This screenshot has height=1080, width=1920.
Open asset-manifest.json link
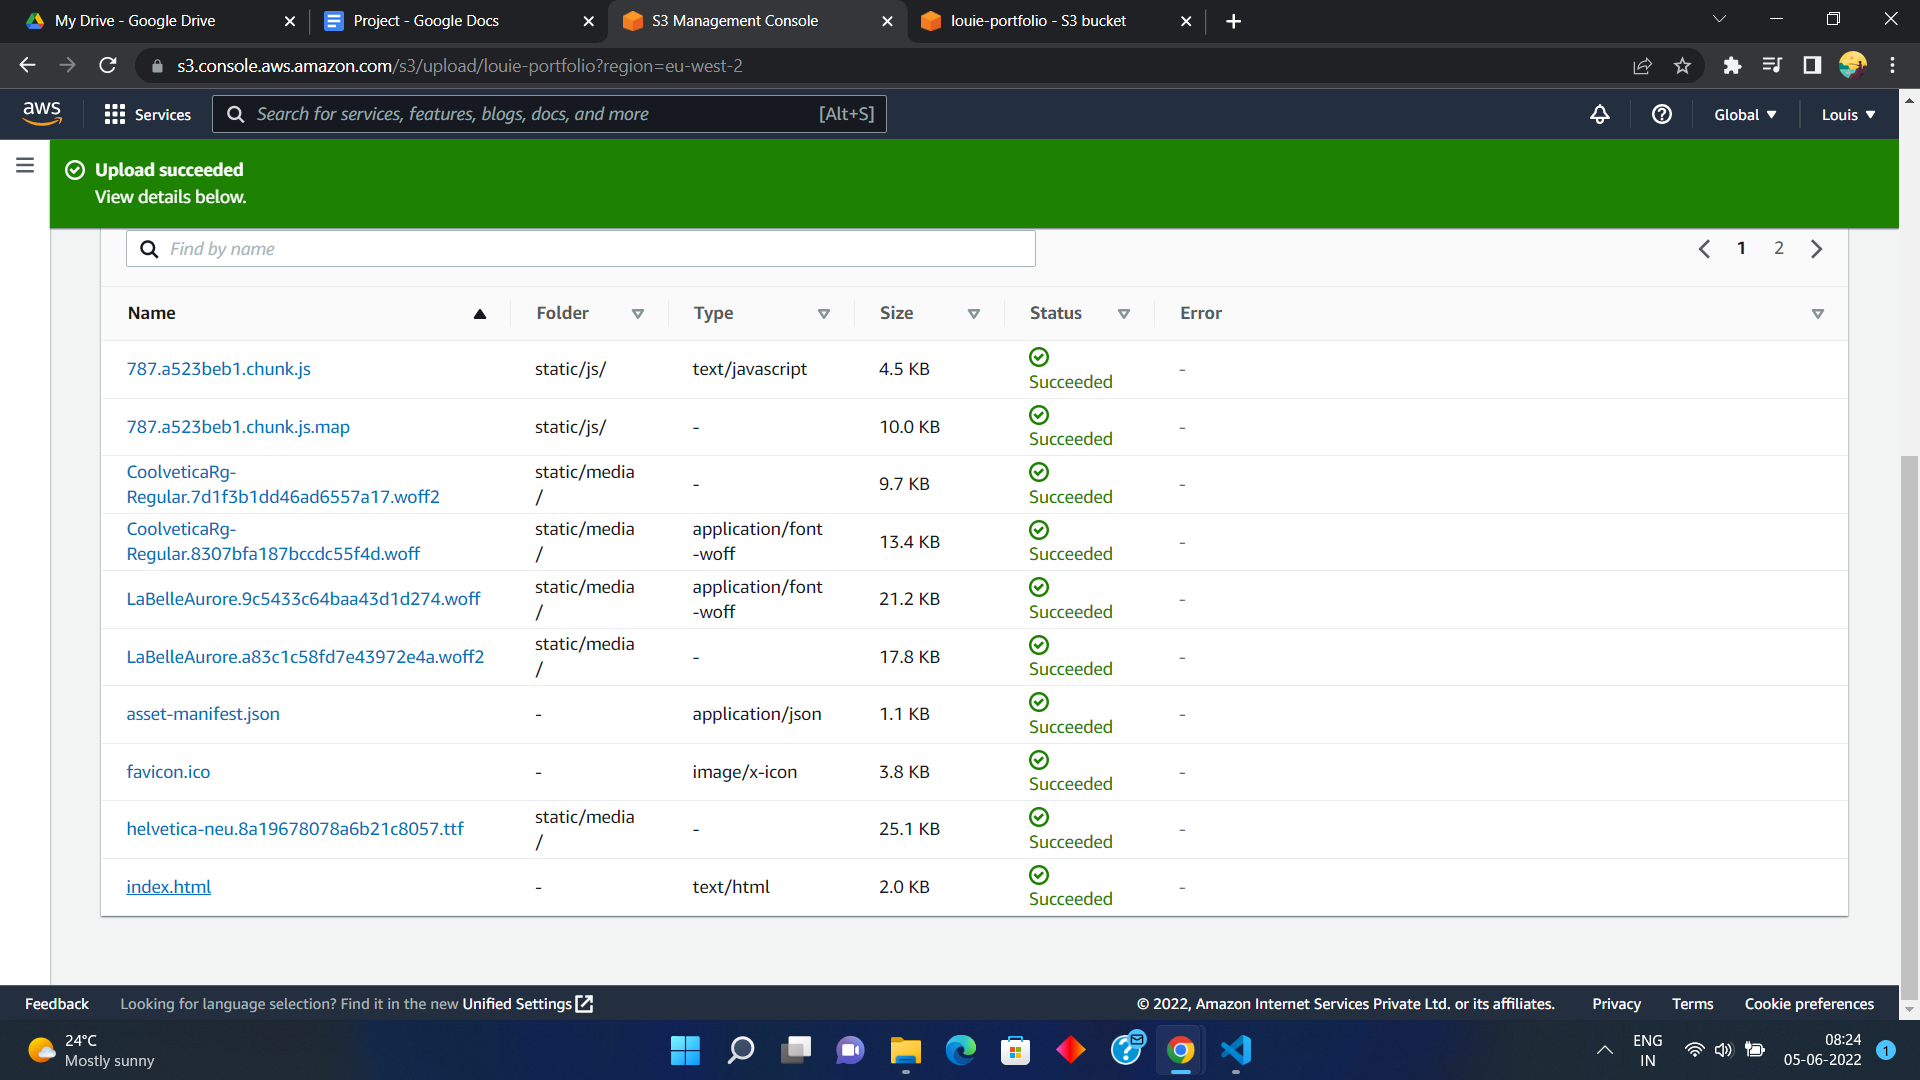click(203, 714)
